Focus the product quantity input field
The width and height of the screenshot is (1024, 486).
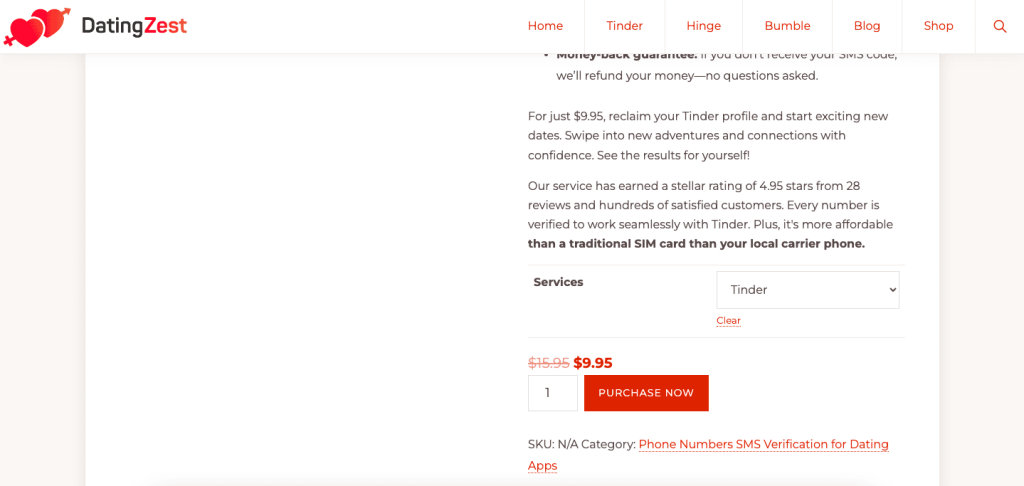(552, 393)
